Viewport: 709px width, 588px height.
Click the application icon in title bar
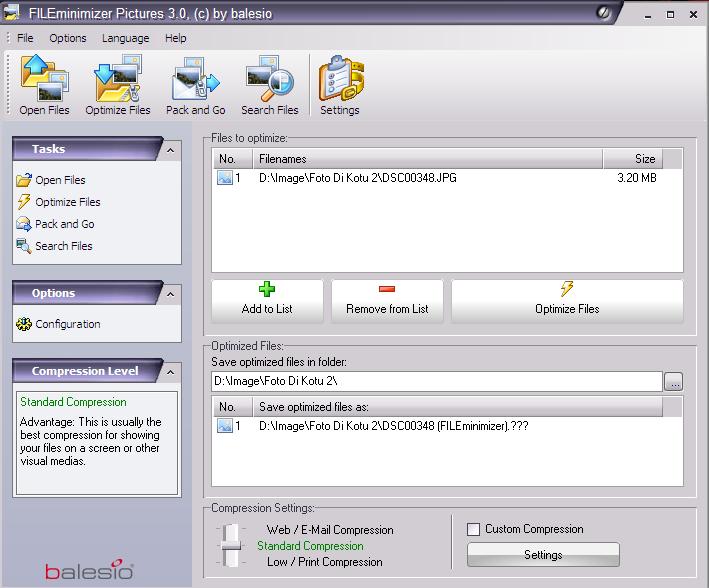pos(11,12)
